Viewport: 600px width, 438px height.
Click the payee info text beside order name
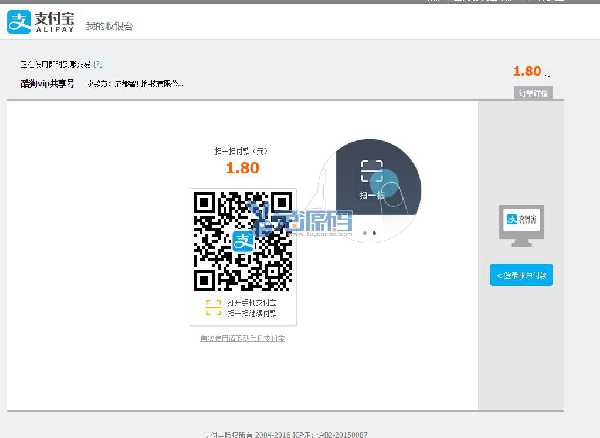(x=135, y=83)
